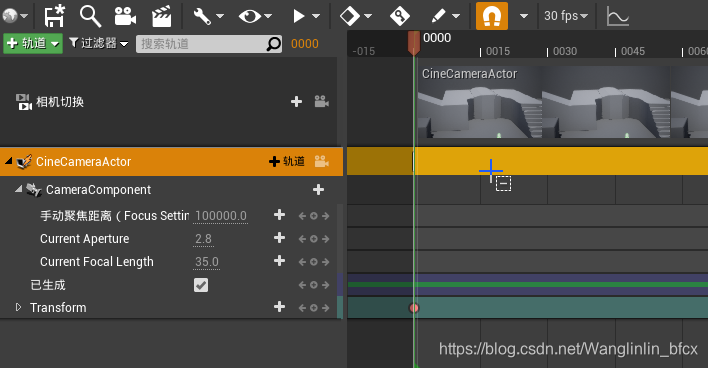Viewport: 708px width, 368px height.
Task: Add a key to Current Focal Length
Action: [x=279, y=261]
